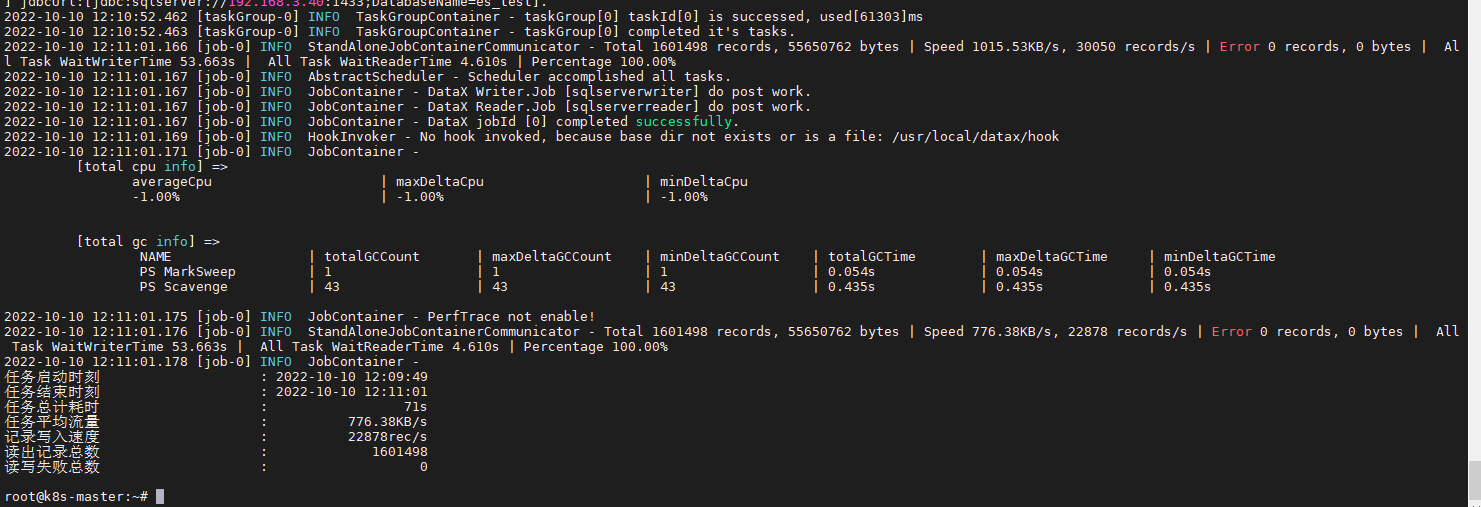Click the 1601498 value beside 读出记录总数
Viewport: 1481px width, 507px height.
(x=399, y=452)
